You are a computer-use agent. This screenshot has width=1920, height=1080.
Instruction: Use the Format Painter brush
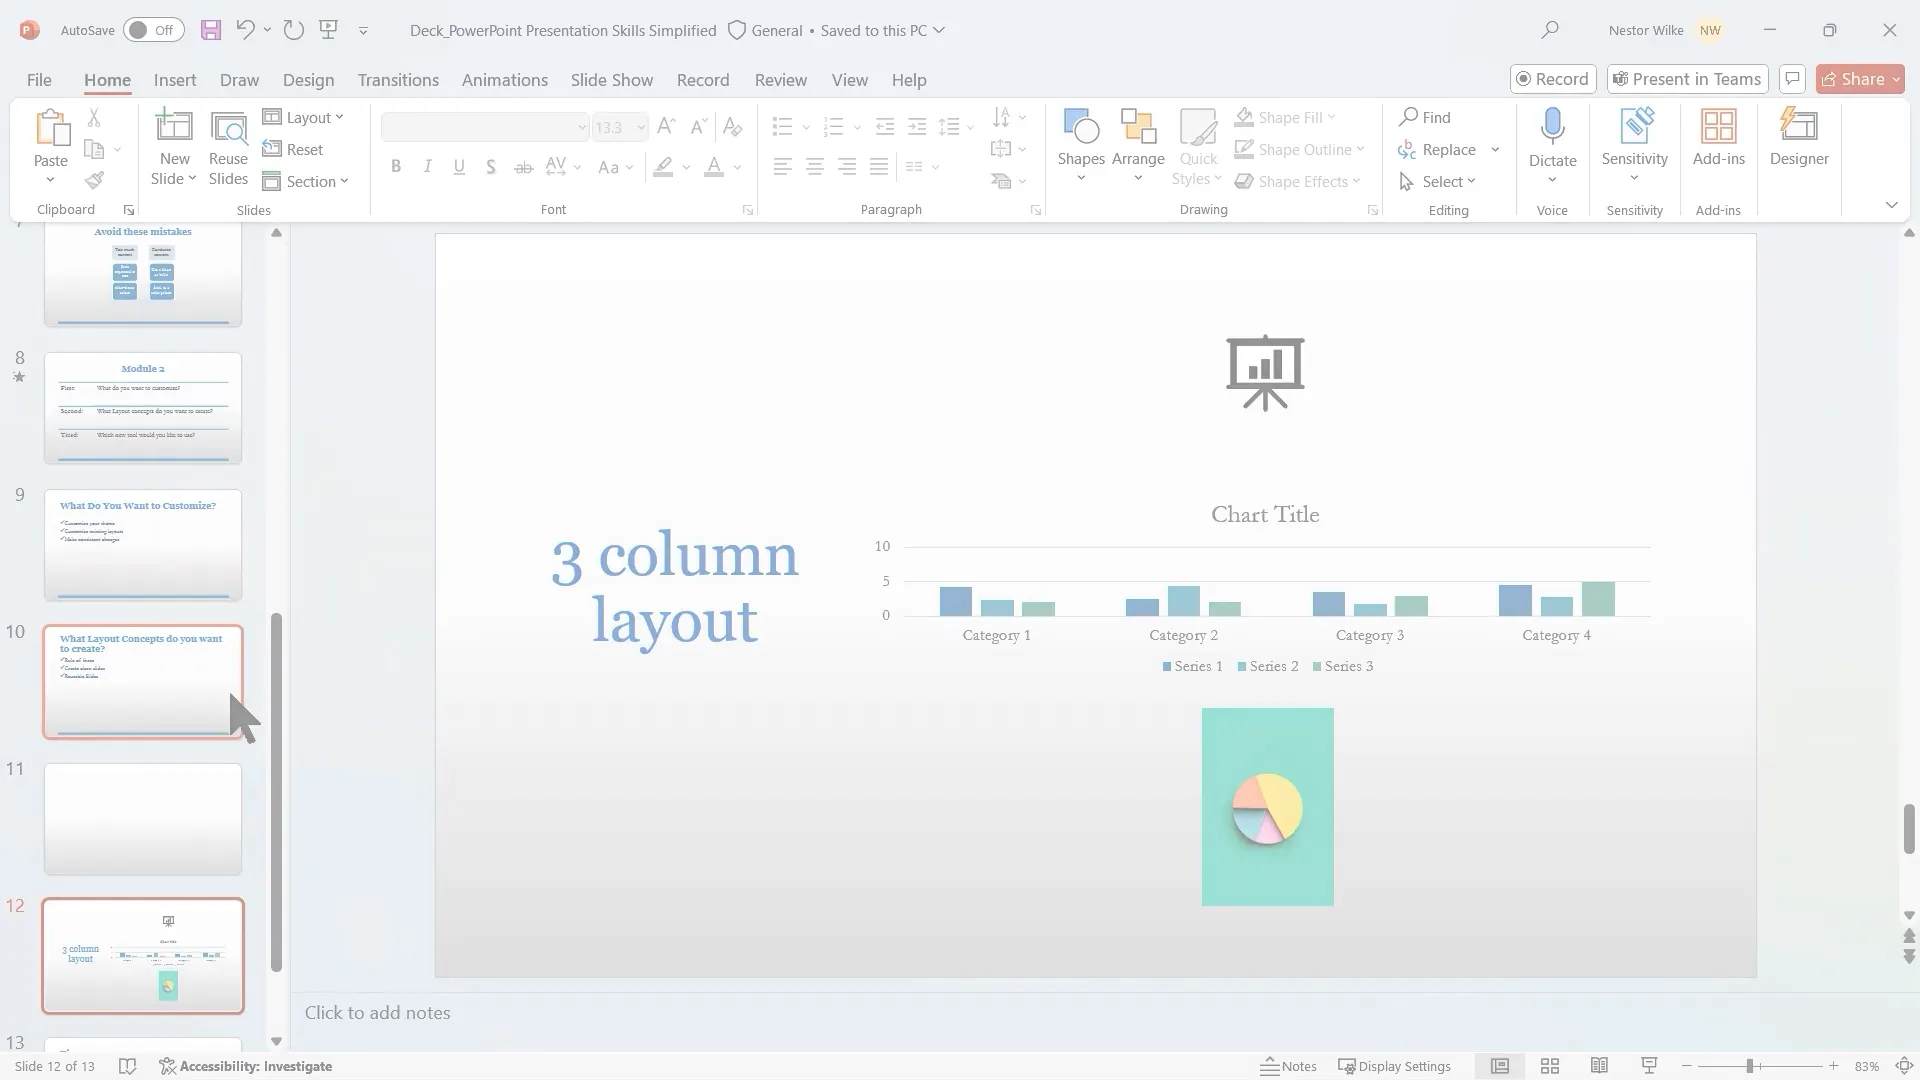point(94,181)
